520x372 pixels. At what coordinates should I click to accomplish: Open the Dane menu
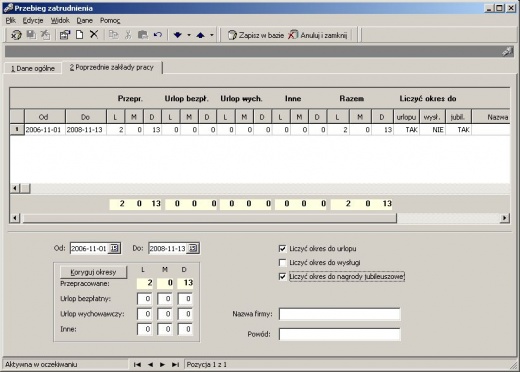point(85,21)
